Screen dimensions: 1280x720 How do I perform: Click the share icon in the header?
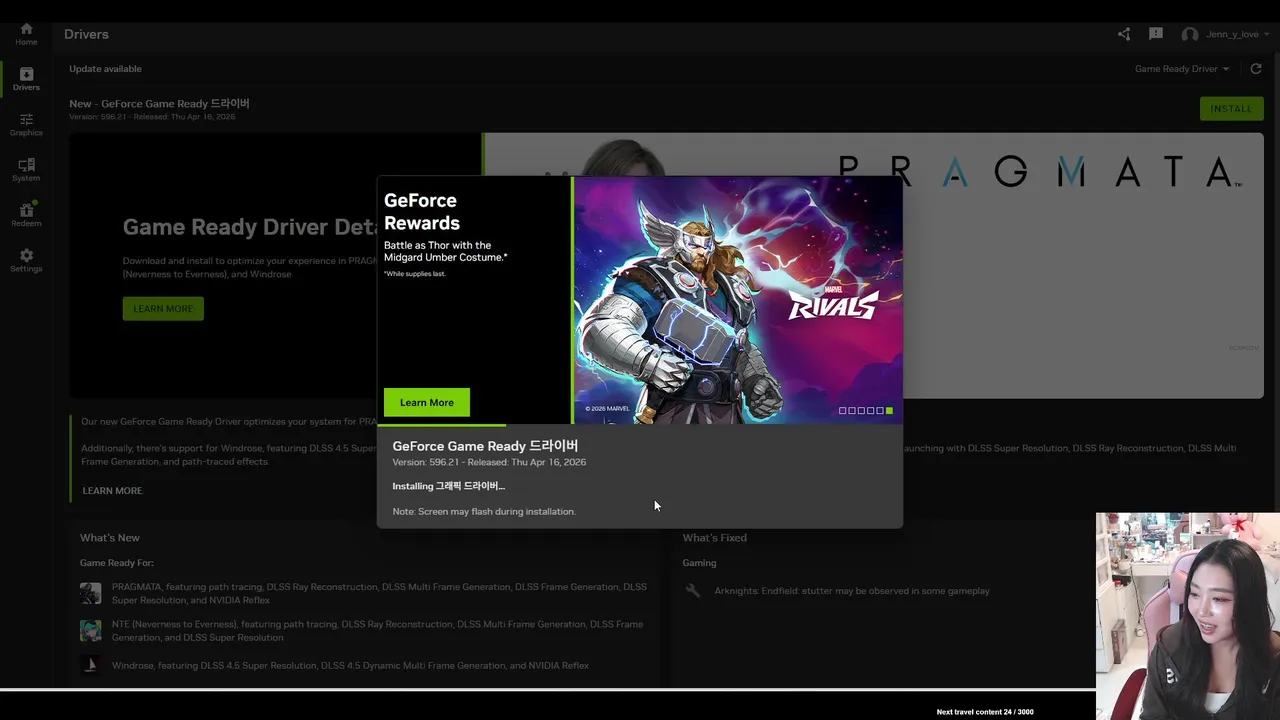pos(1124,34)
